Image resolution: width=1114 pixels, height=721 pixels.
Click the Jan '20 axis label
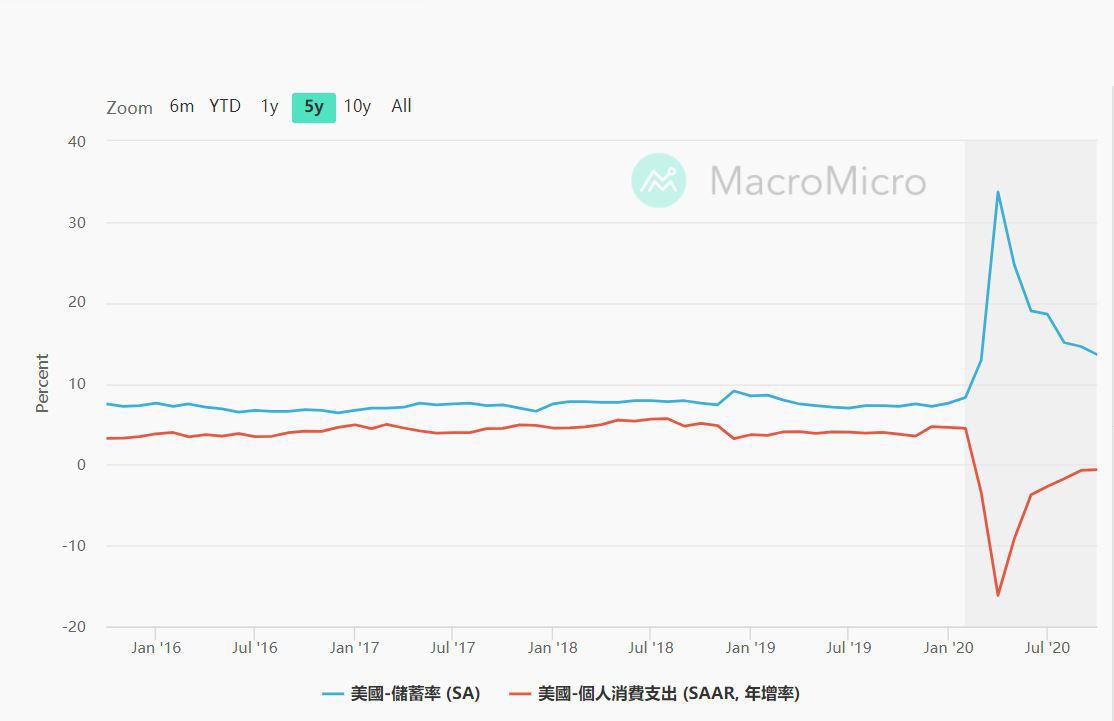coord(948,648)
